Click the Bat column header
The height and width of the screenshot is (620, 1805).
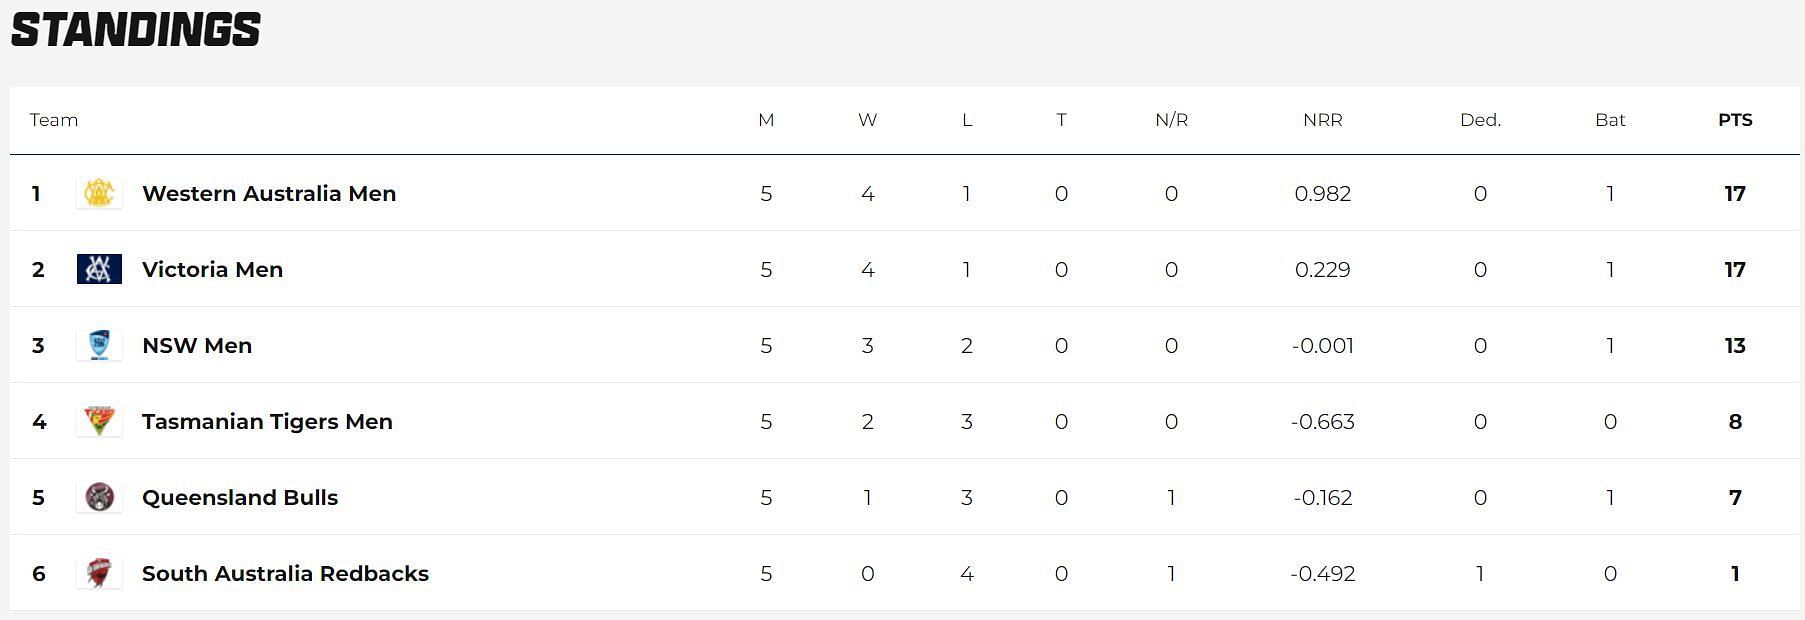click(x=1610, y=120)
